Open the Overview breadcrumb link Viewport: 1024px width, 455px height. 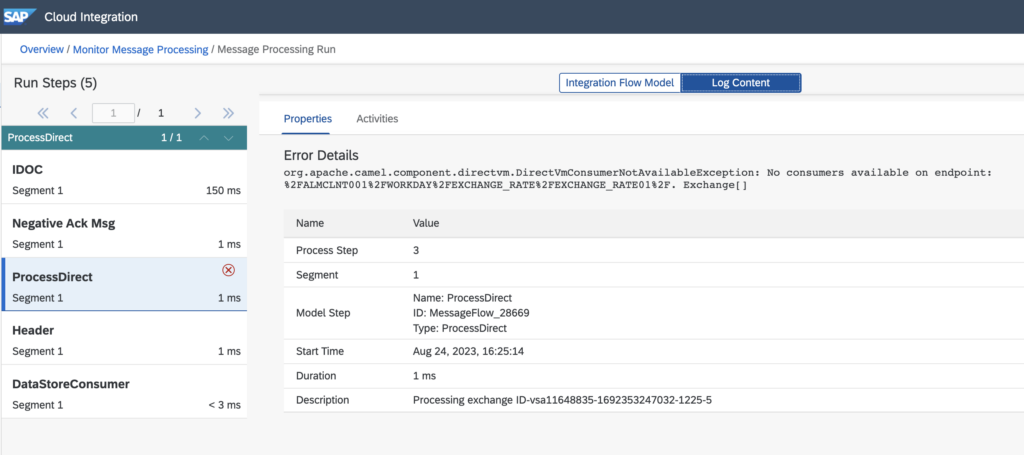point(42,49)
